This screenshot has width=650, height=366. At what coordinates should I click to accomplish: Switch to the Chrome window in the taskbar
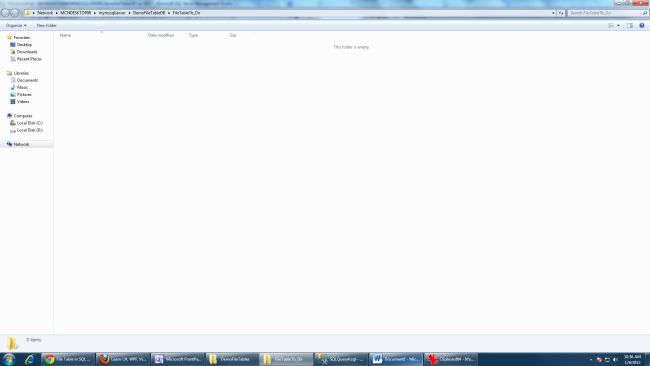(68, 359)
